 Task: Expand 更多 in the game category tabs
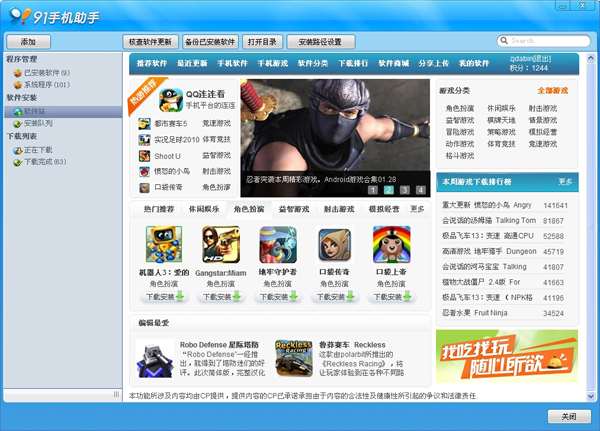(x=417, y=209)
